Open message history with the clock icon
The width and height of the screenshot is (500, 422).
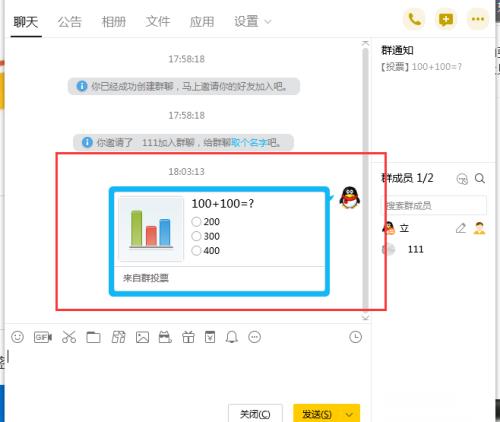355,337
